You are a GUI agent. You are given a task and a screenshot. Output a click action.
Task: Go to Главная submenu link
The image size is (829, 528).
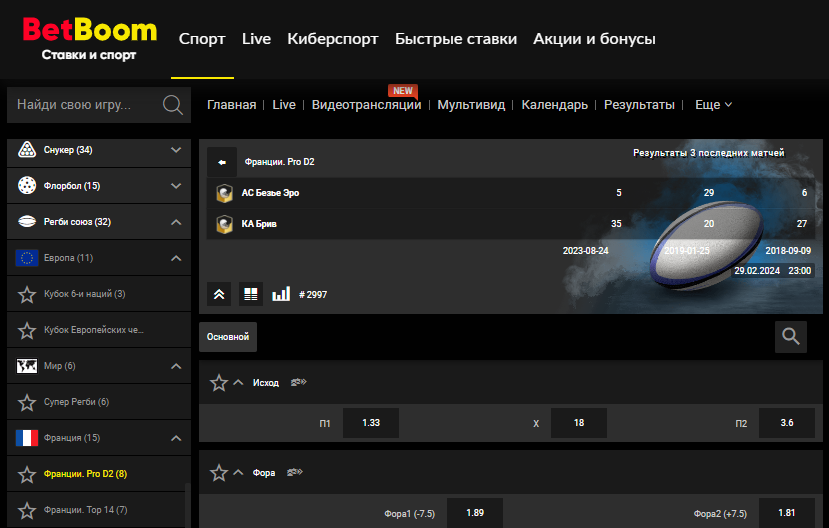pyautogui.click(x=232, y=105)
